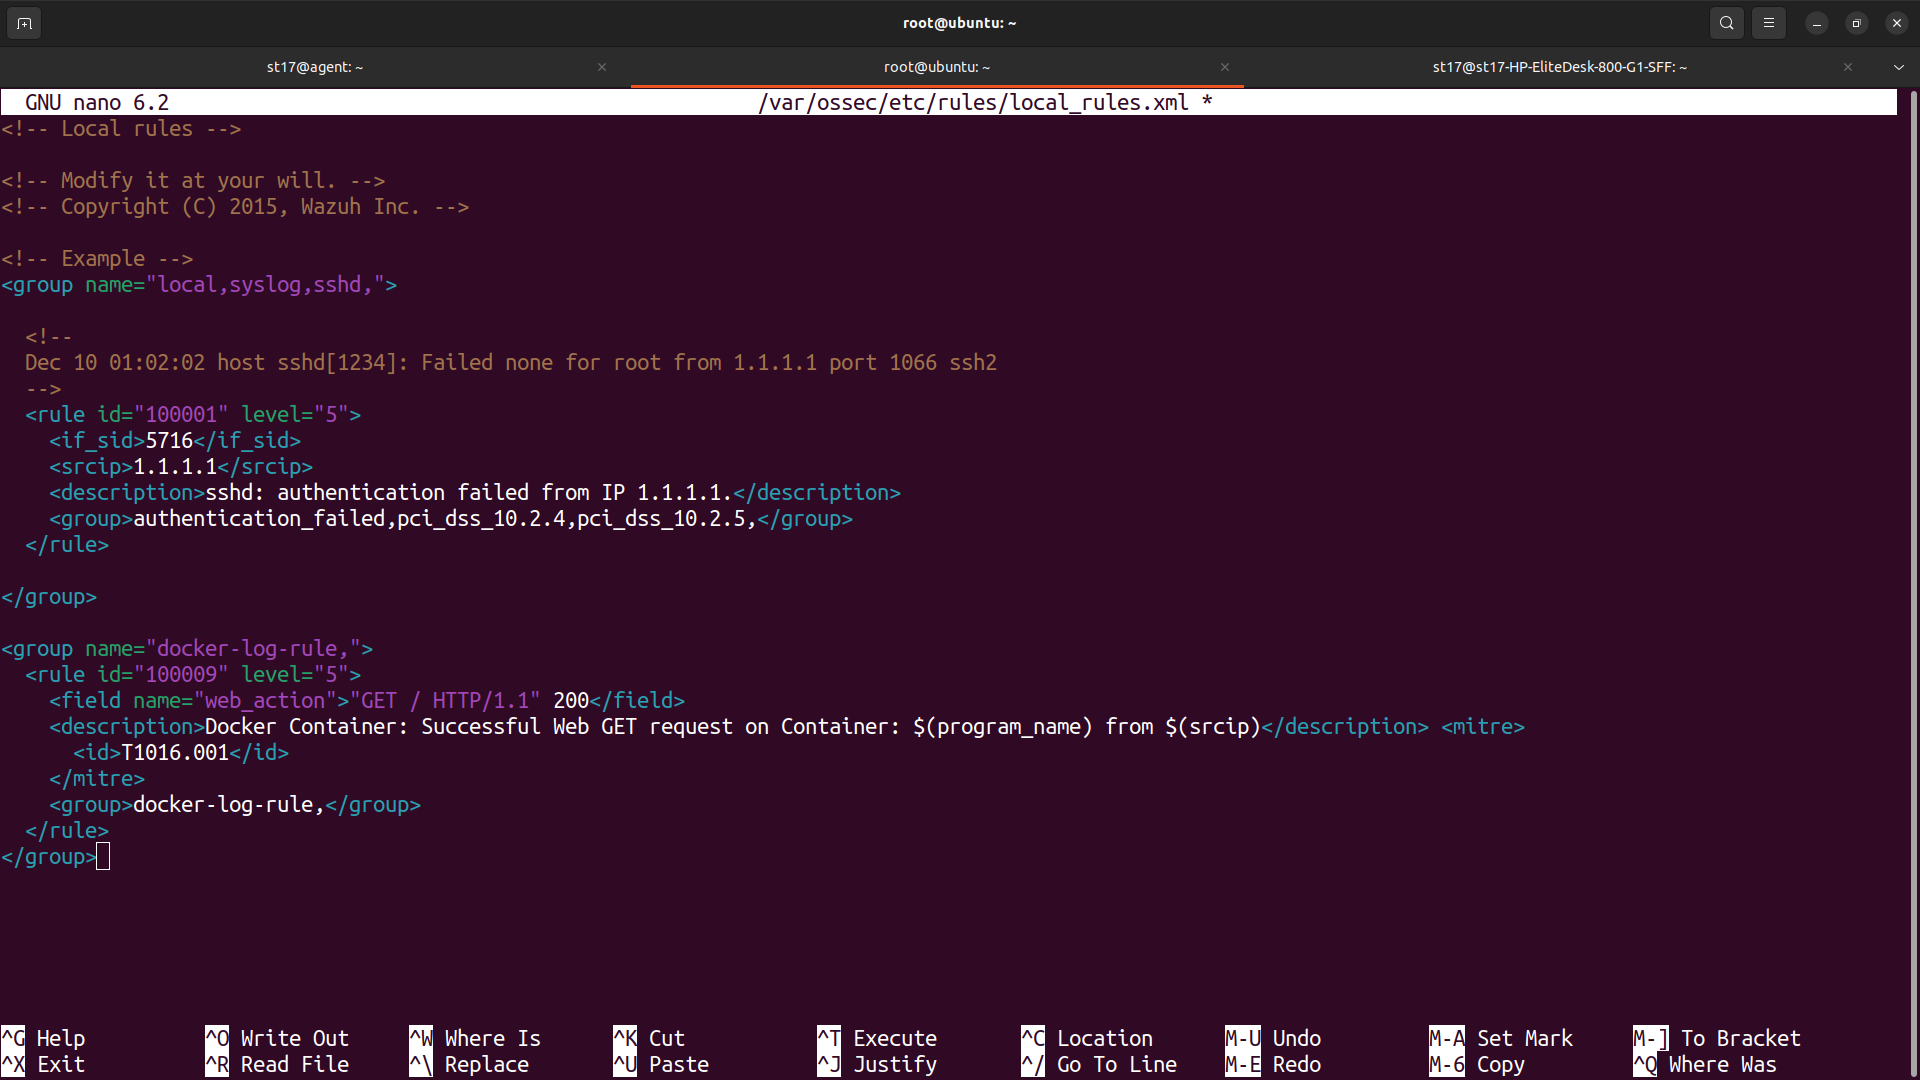1920x1080 pixels.
Task: Click the mitre id T1016.001 line
Action: point(181,752)
